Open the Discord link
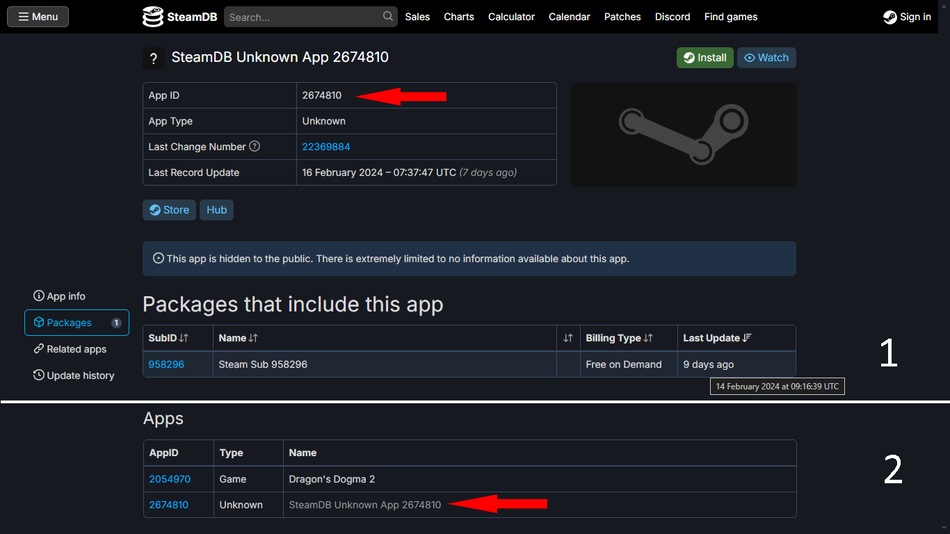950x534 pixels. (x=673, y=17)
